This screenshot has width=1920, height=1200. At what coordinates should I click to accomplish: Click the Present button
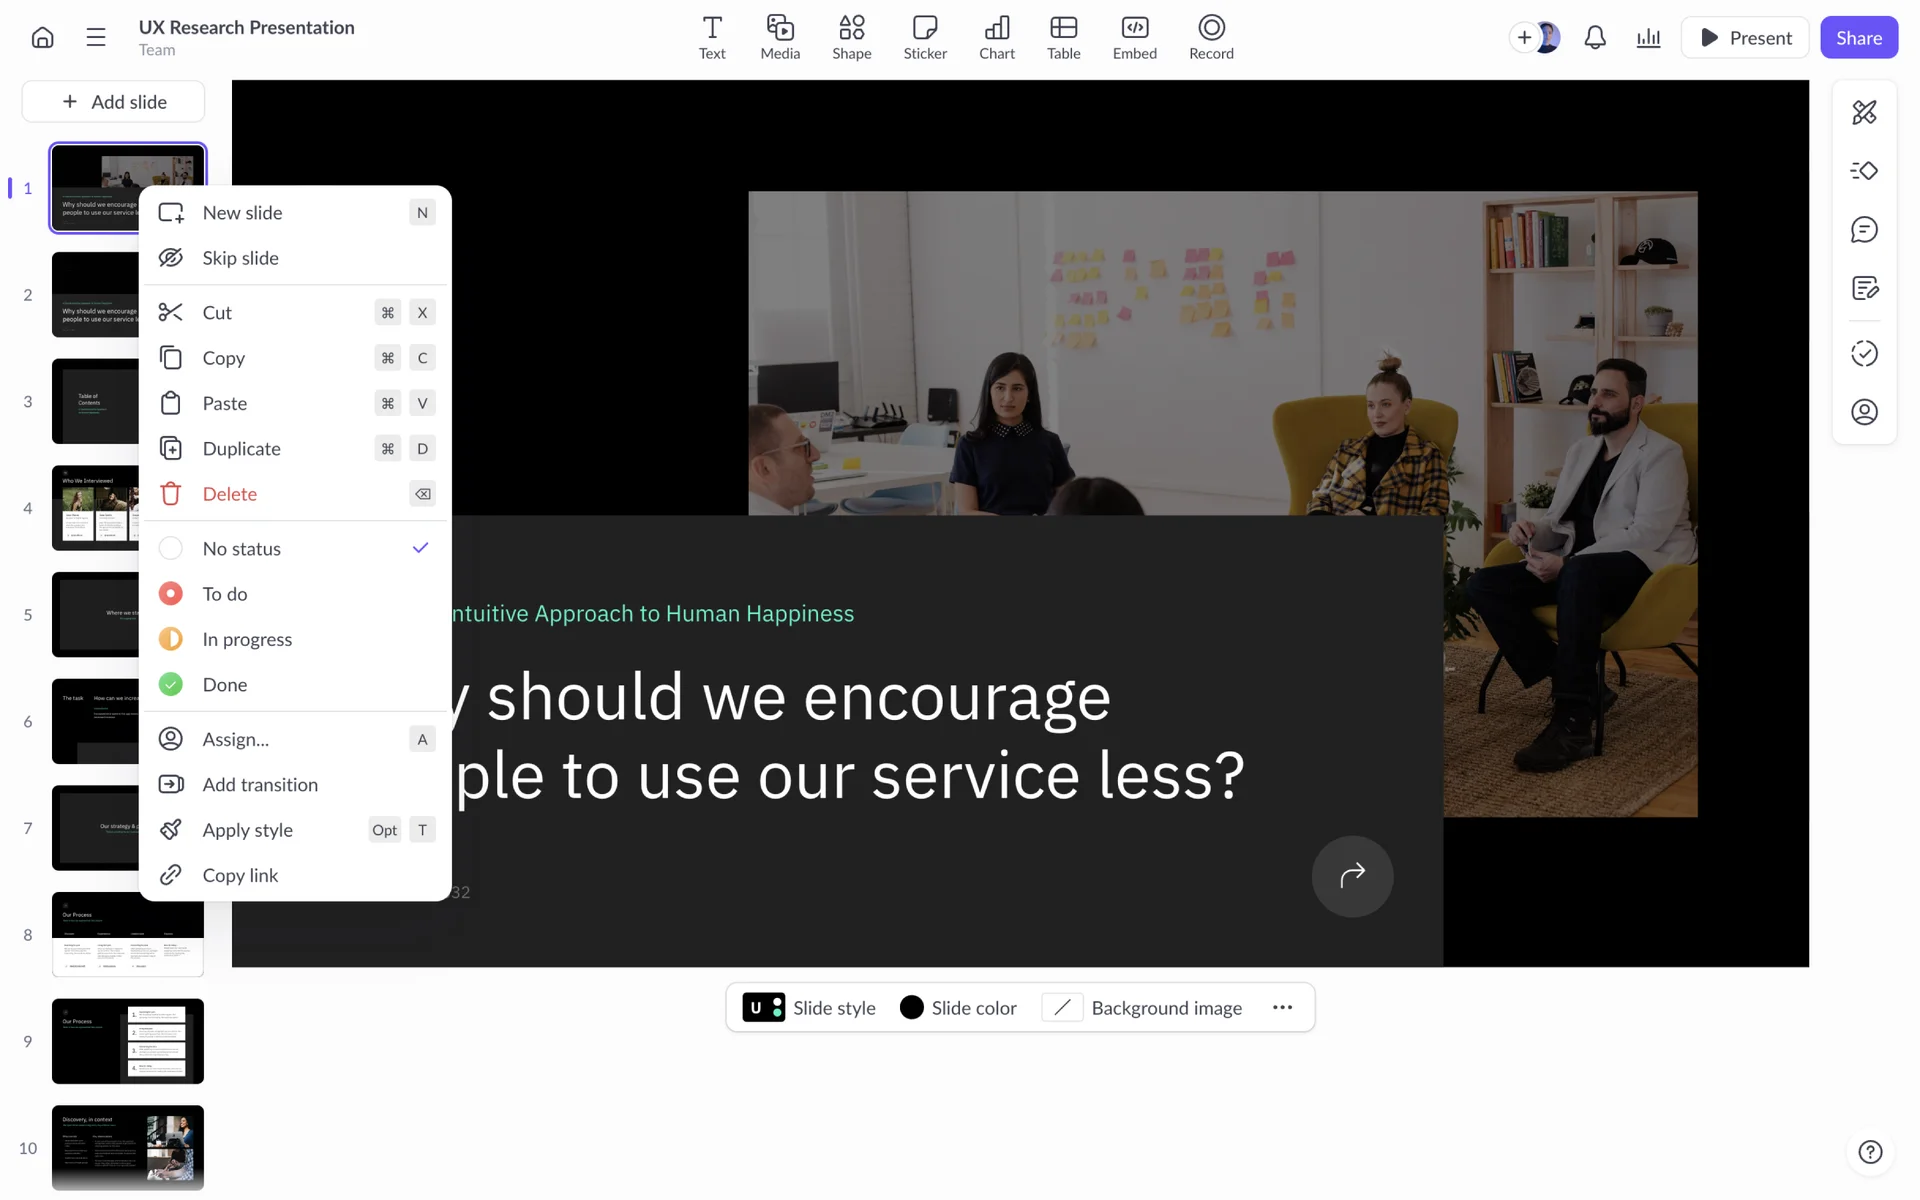coord(1744,38)
